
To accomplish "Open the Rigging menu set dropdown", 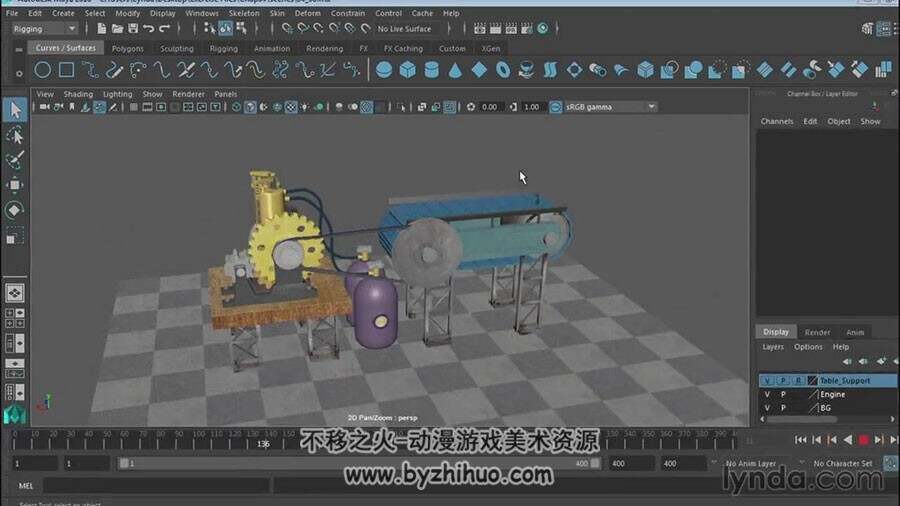I will coord(45,29).
